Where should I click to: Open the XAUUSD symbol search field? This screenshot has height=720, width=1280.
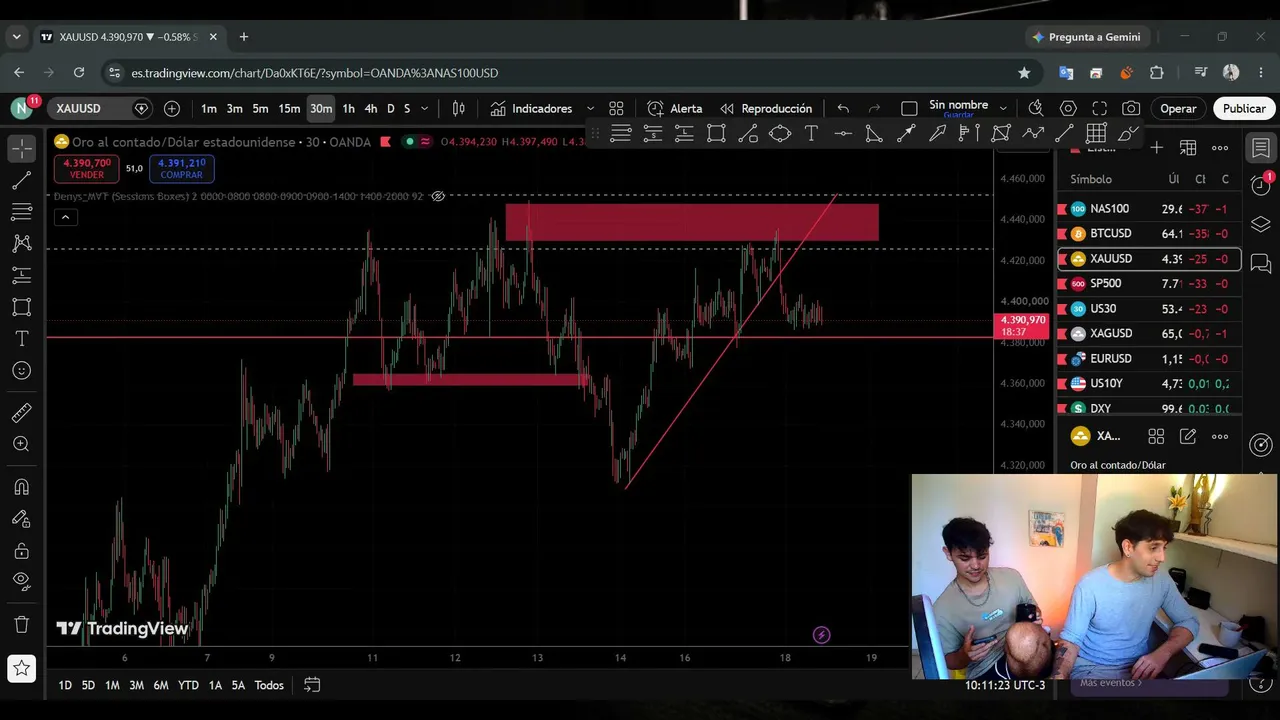(91, 108)
